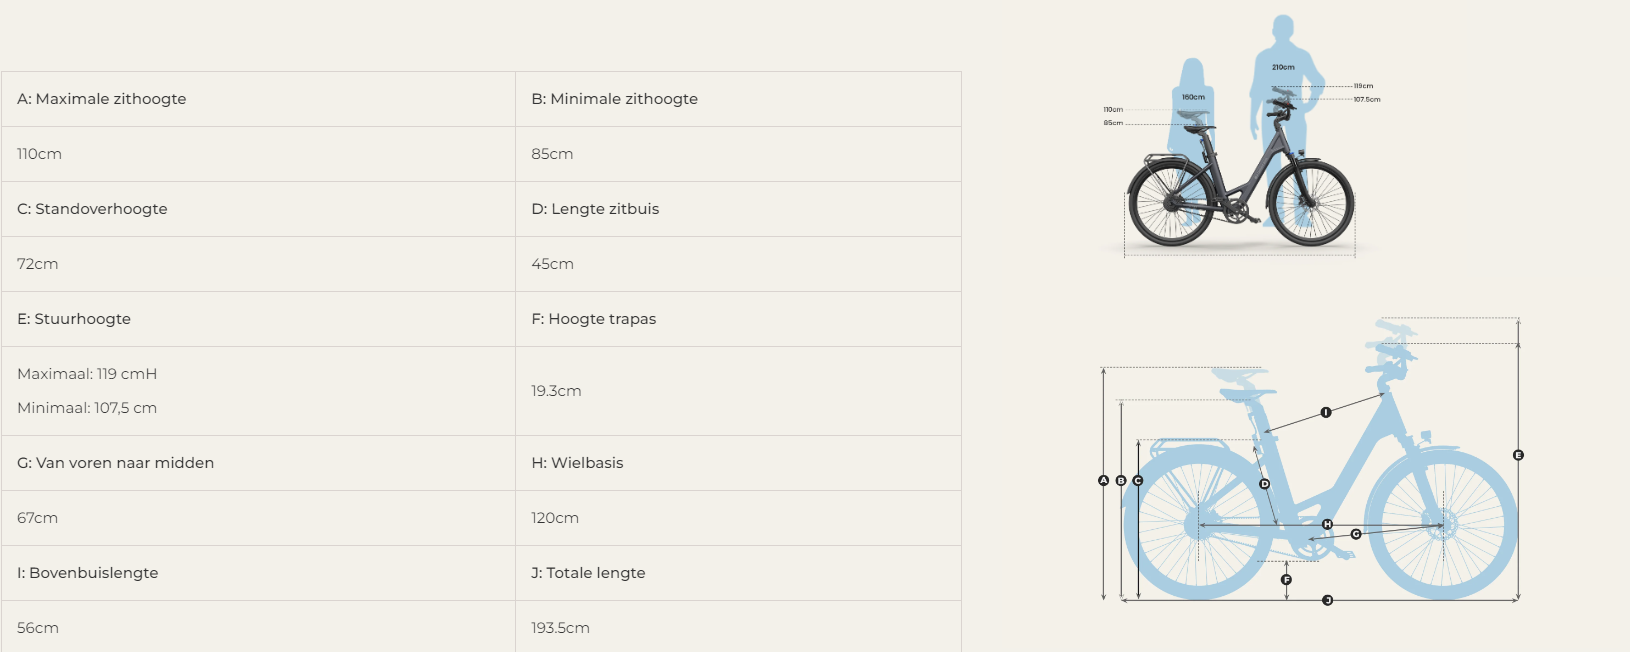The width and height of the screenshot is (1630, 652).
Task: Click the 'H: Wielbasis' header cell
Action: [738, 463]
